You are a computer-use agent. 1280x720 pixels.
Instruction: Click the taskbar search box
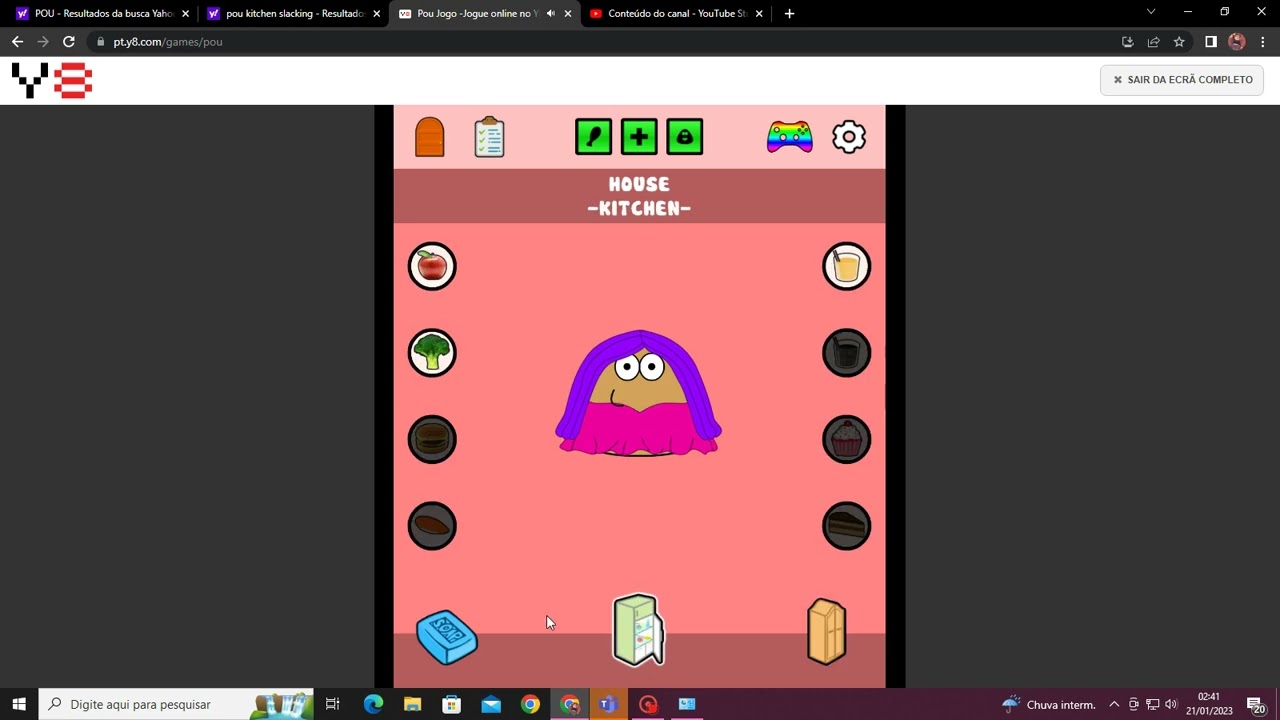point(176,704)
